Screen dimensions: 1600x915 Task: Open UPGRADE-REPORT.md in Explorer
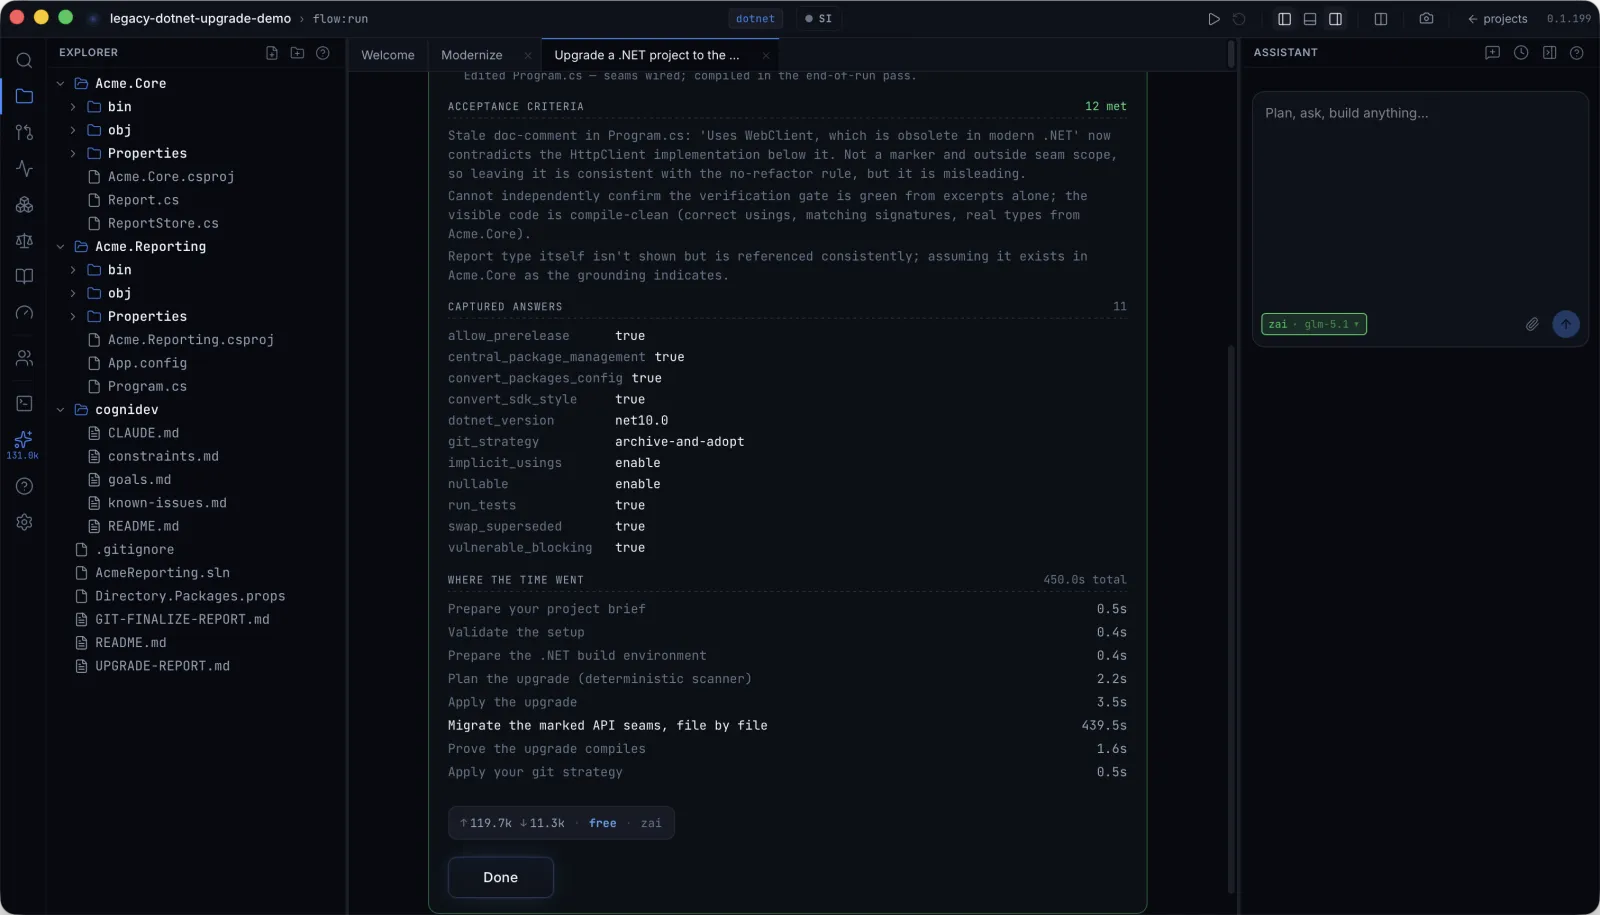[162, 666]
